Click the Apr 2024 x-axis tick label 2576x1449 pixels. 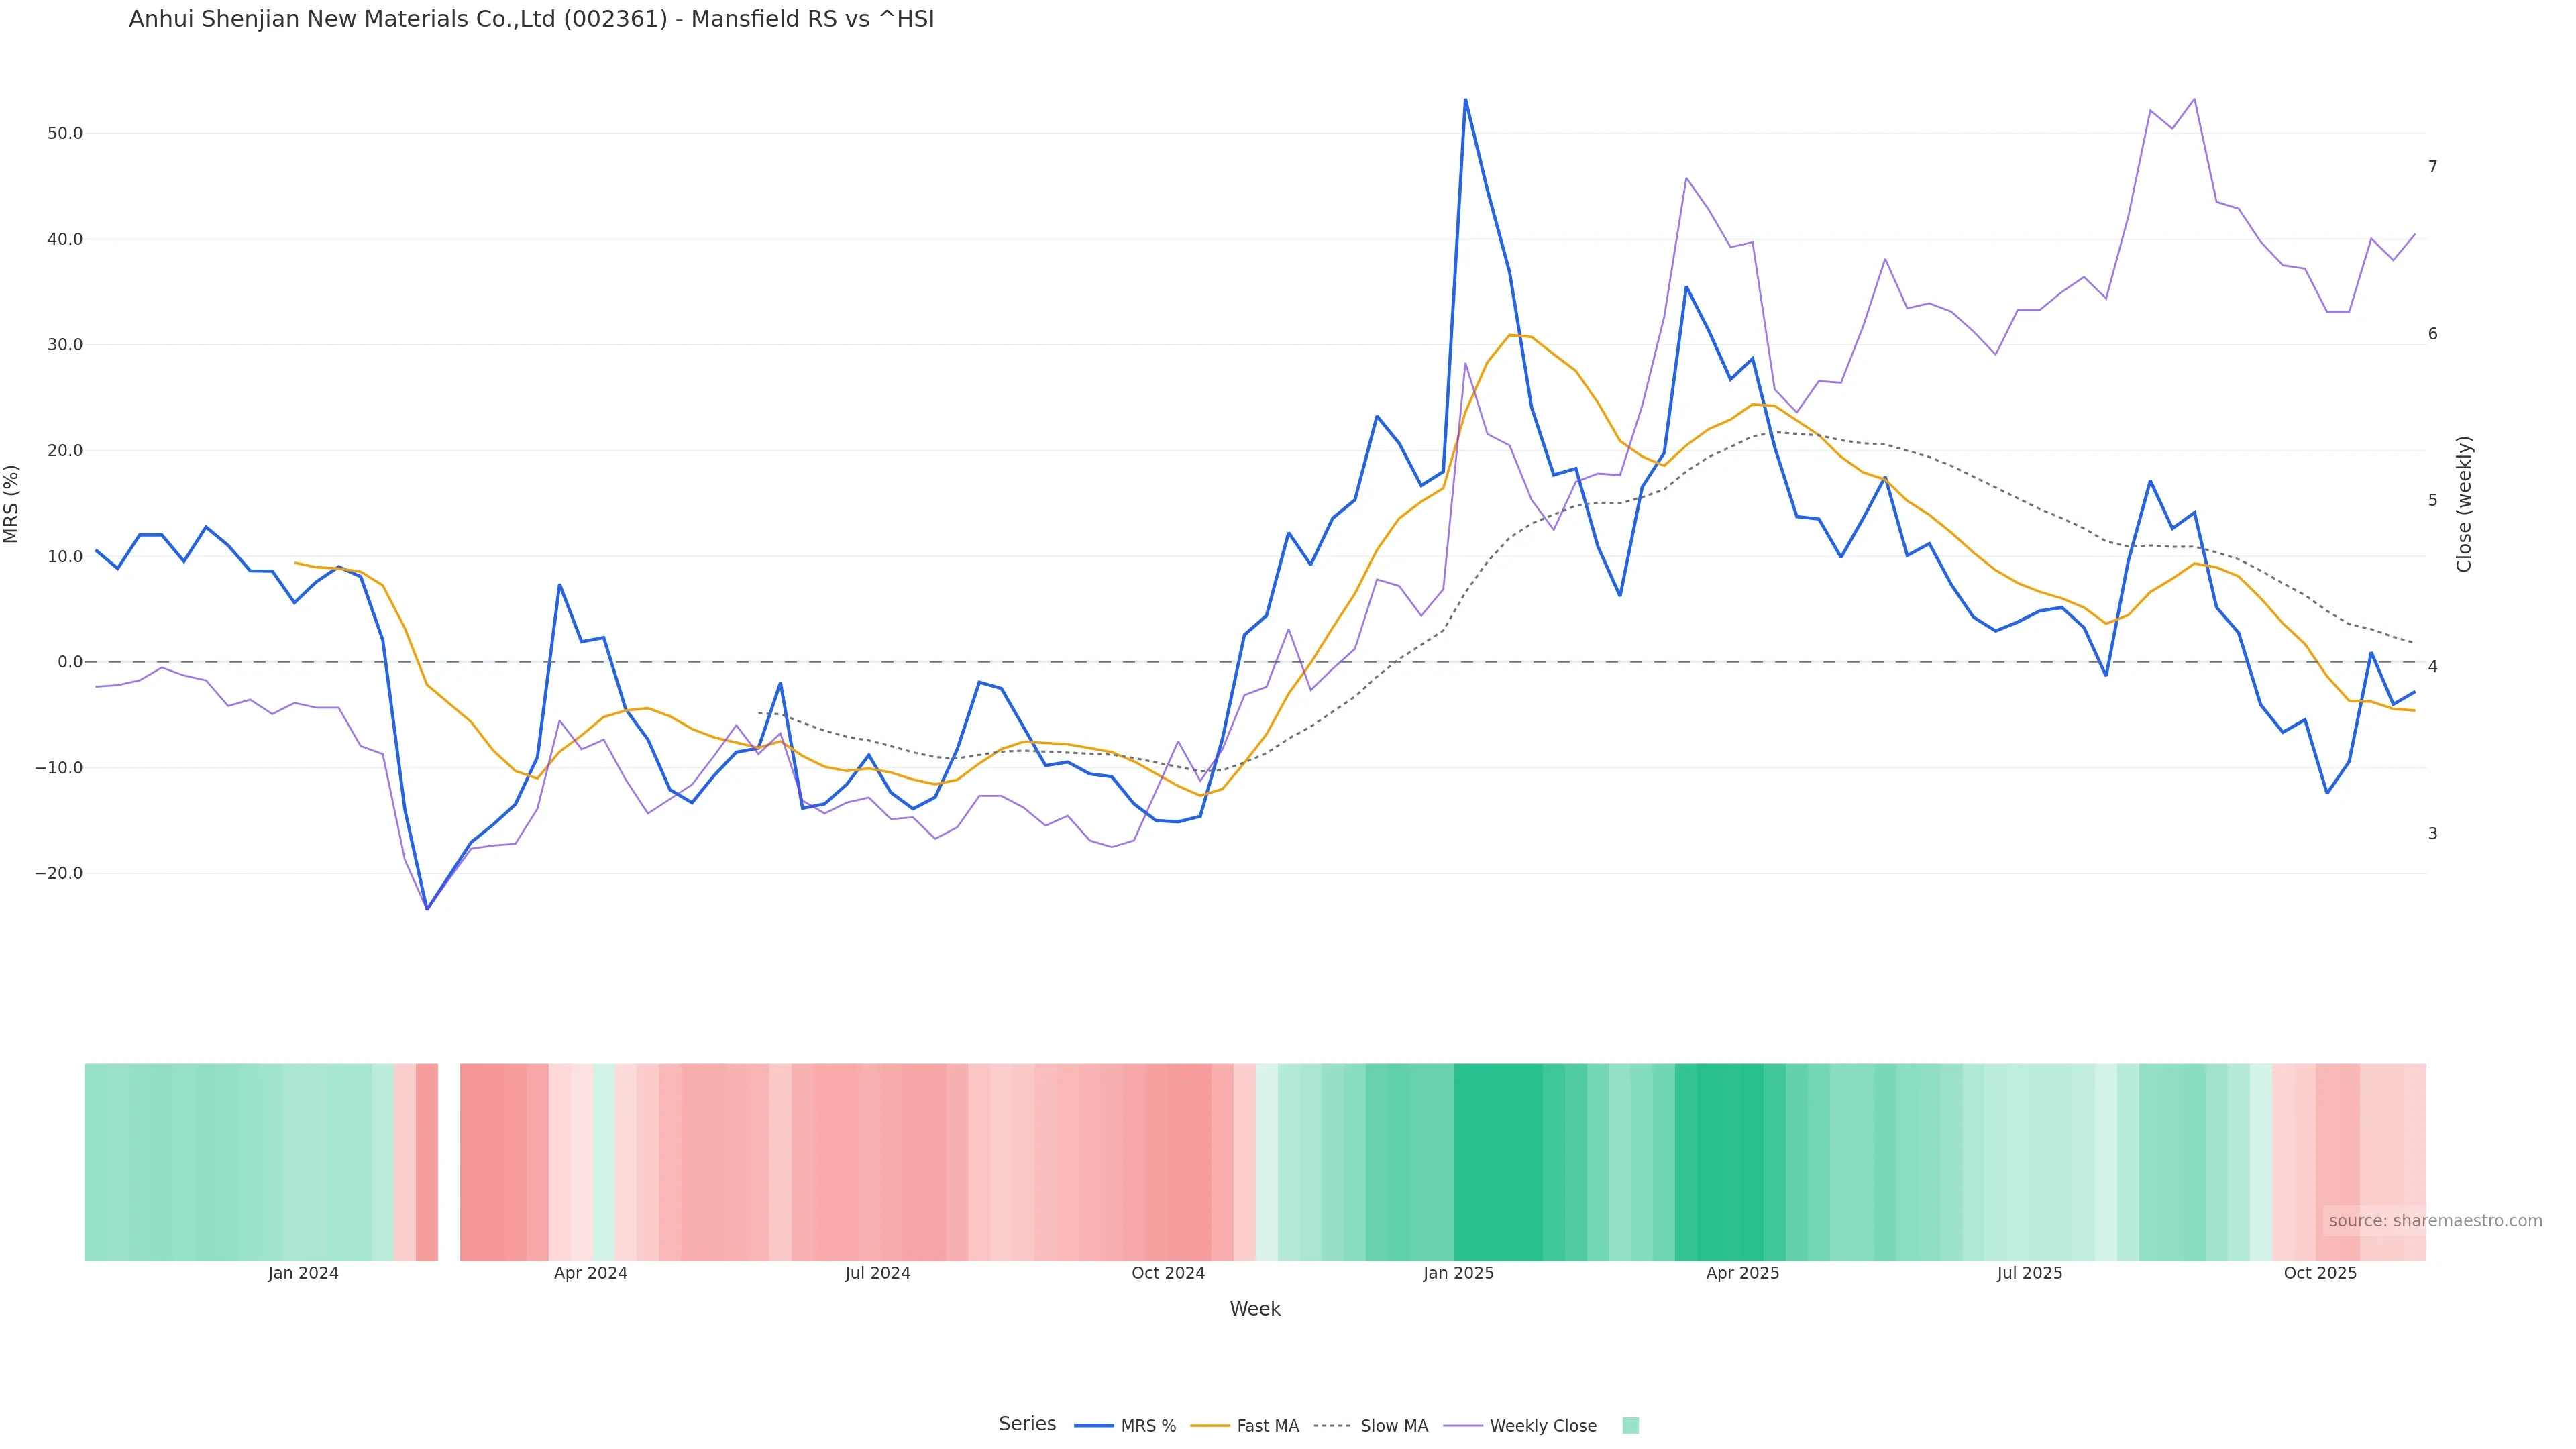[590, 1274]
